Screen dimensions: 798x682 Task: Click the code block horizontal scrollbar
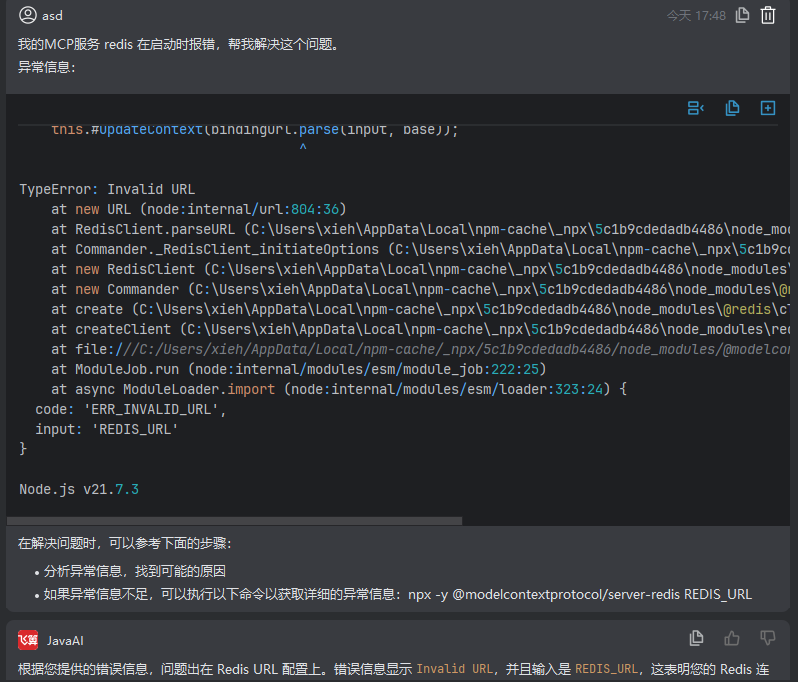coord(234,520)
